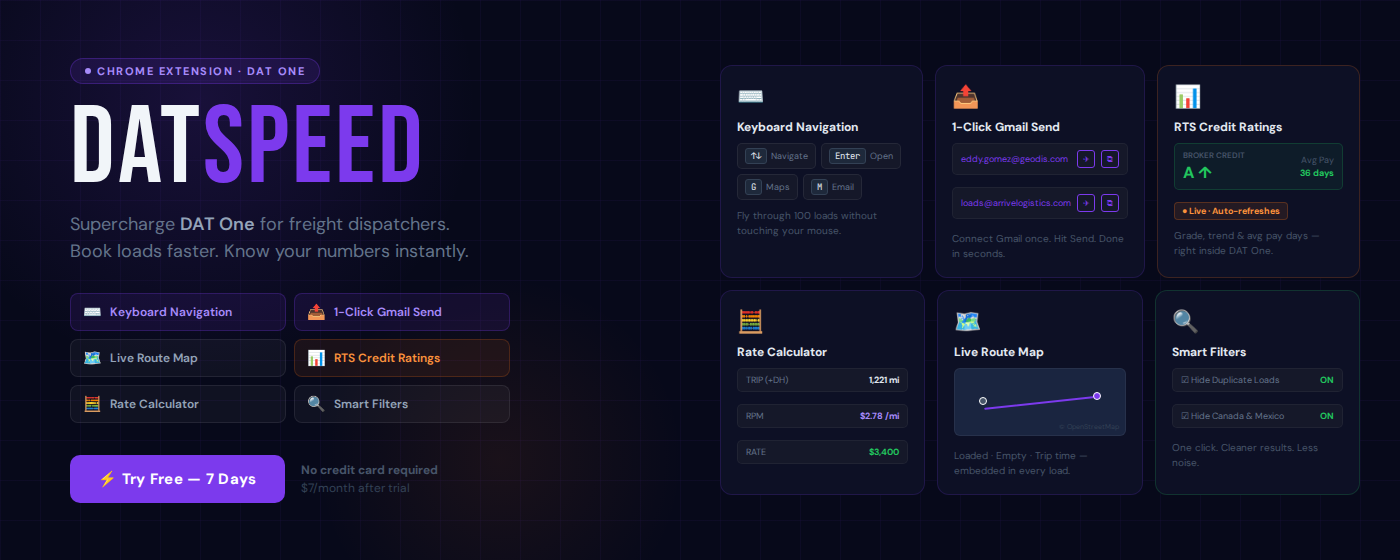Click keyboard icon in Keyboard Navigation pill

92,312
